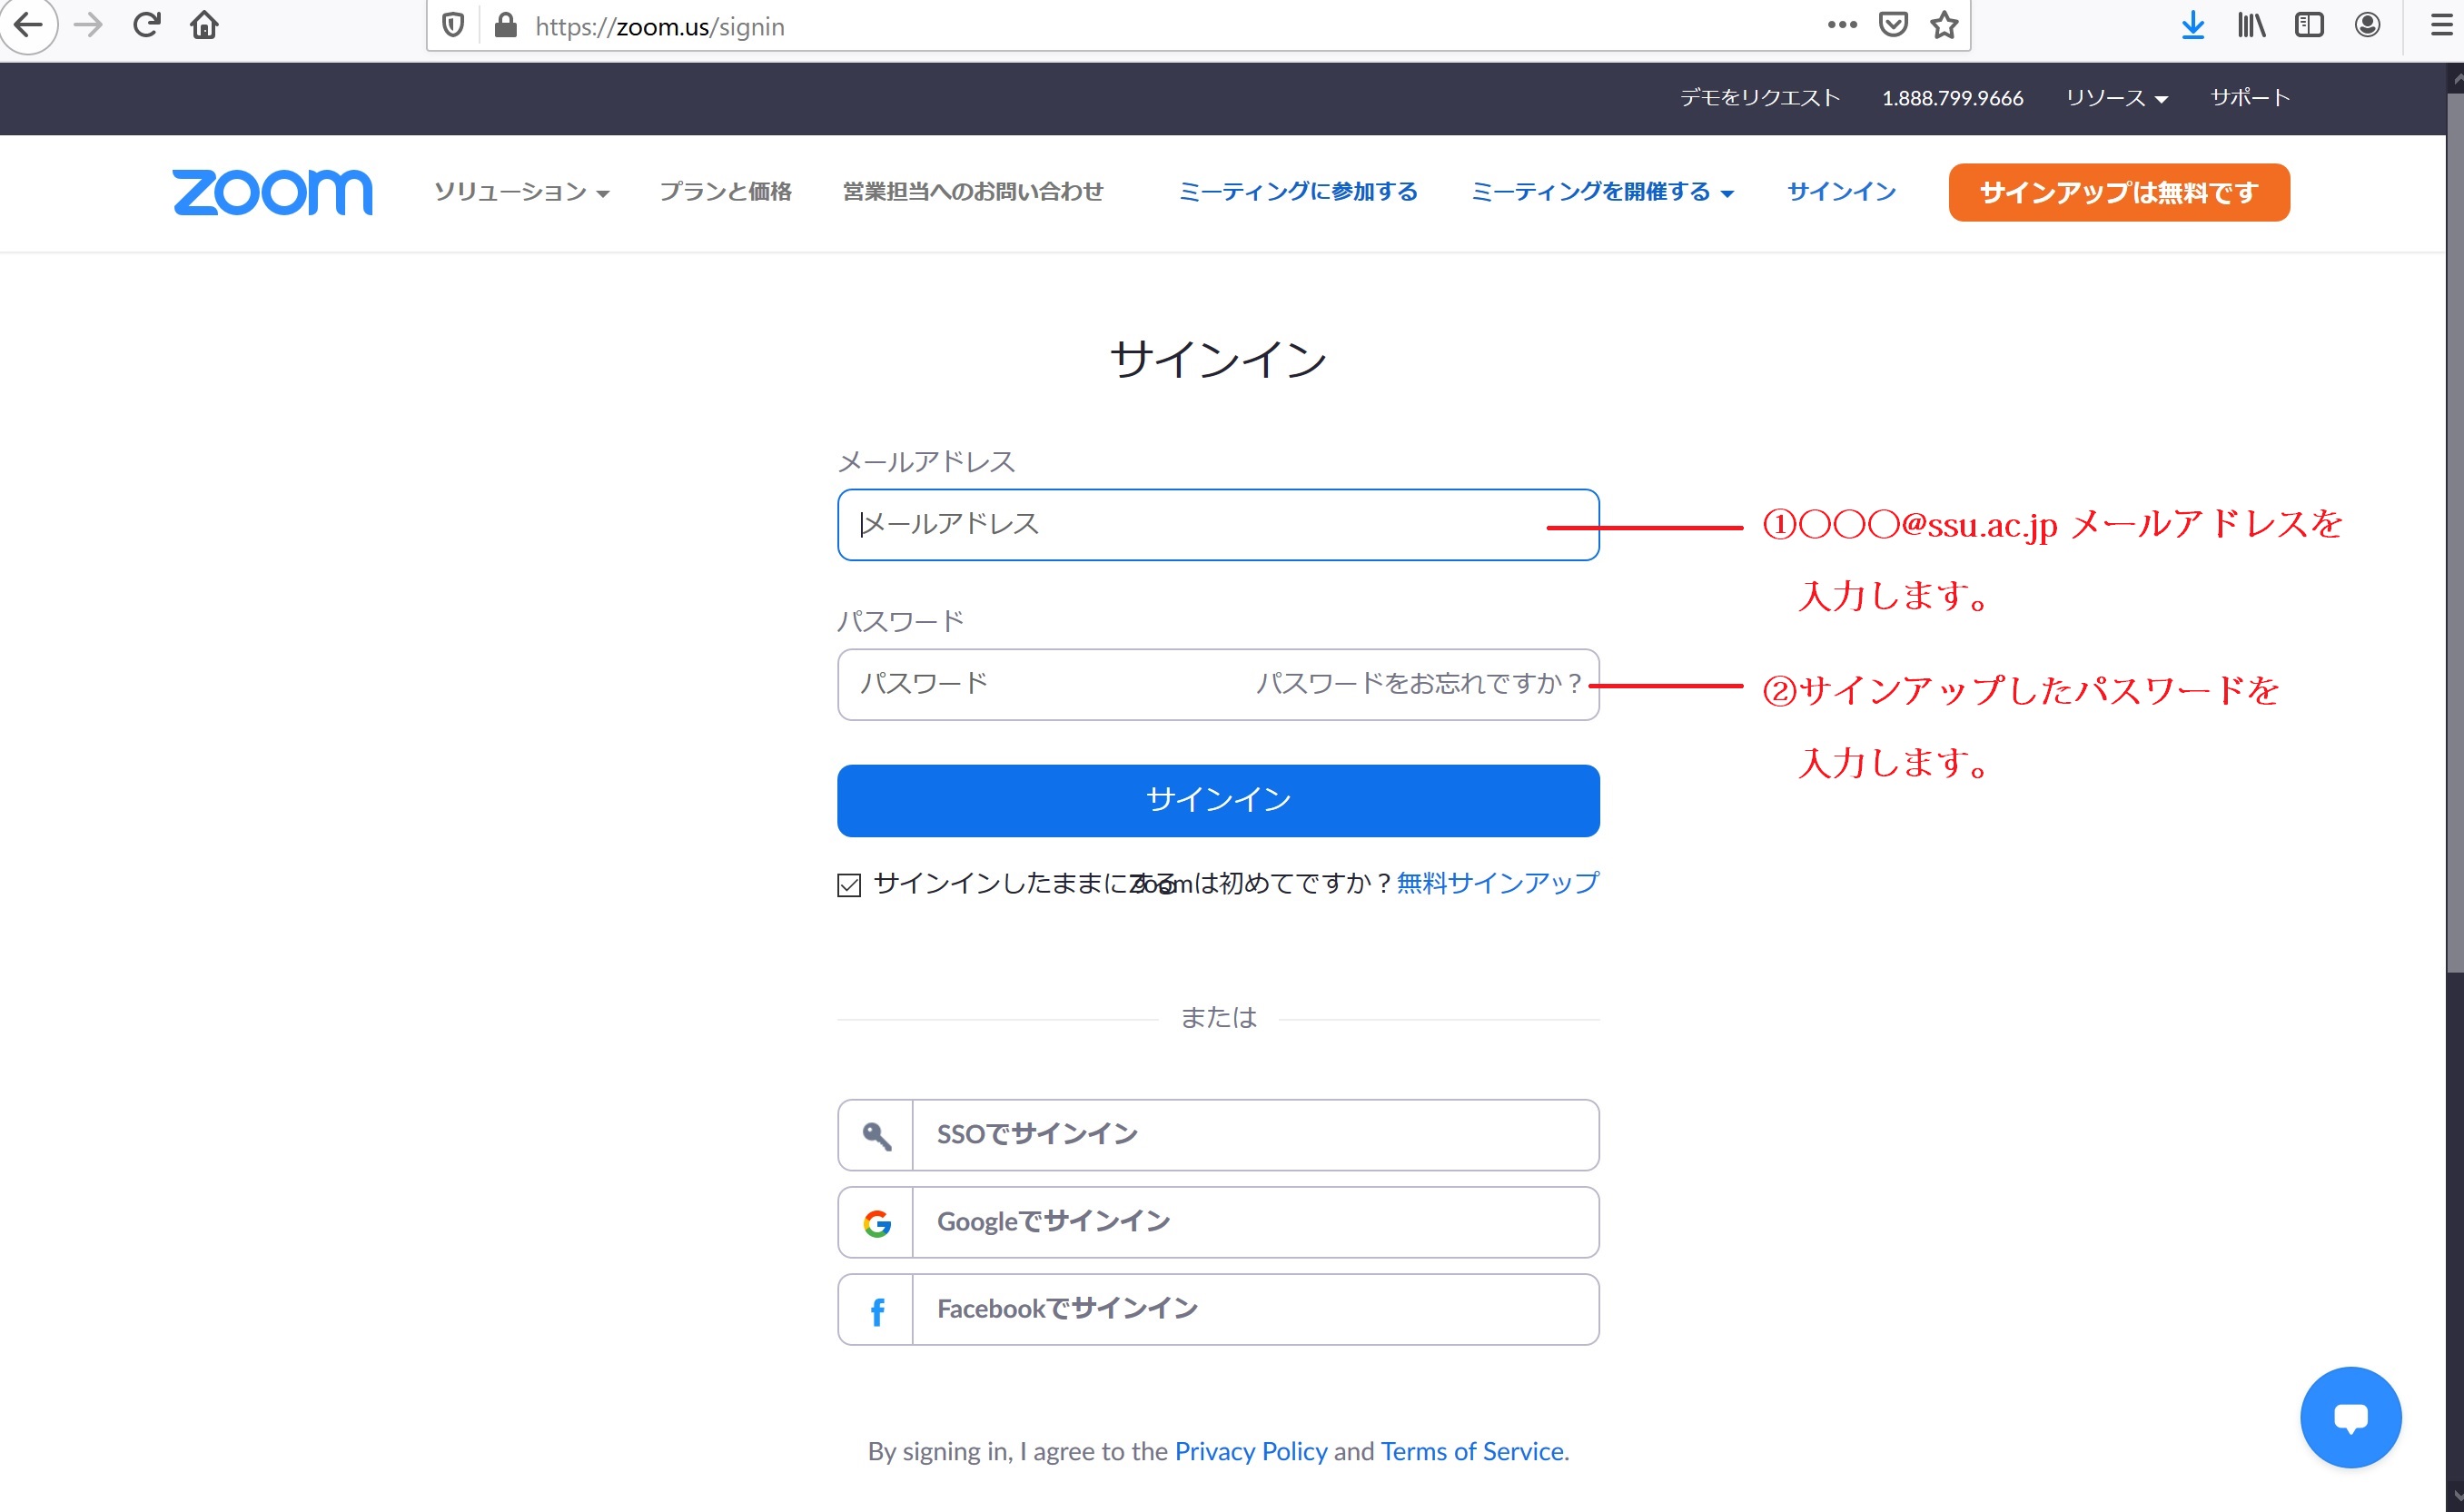Expand the ミーティングを開催する dropdown
2464x1512 pixels.
(1602, 192)
